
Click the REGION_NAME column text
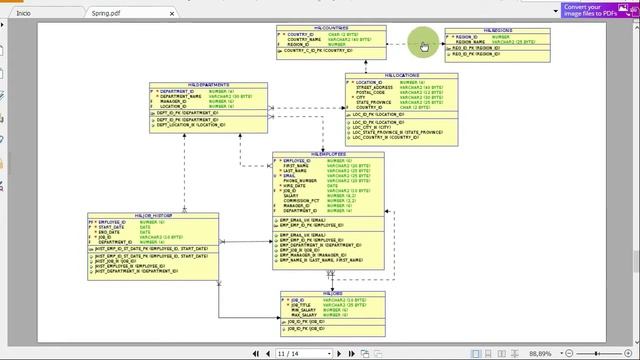tap(470, 42)
